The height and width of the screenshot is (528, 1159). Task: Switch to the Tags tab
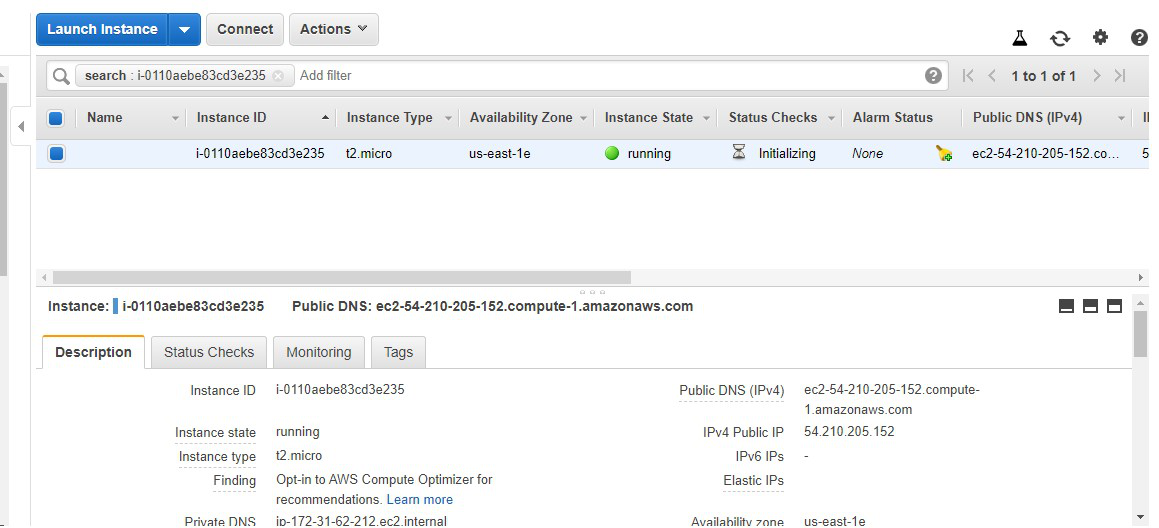tap(398, 352)
